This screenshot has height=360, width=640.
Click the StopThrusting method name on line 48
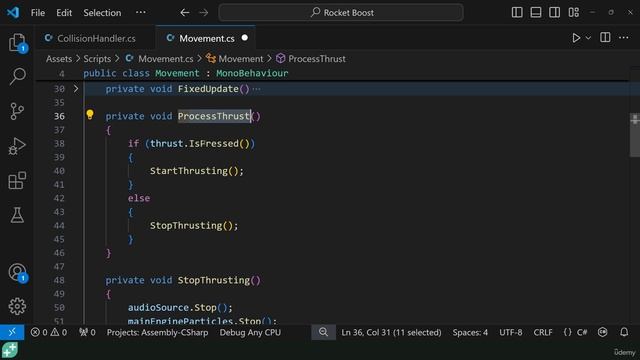pos(213,280)
